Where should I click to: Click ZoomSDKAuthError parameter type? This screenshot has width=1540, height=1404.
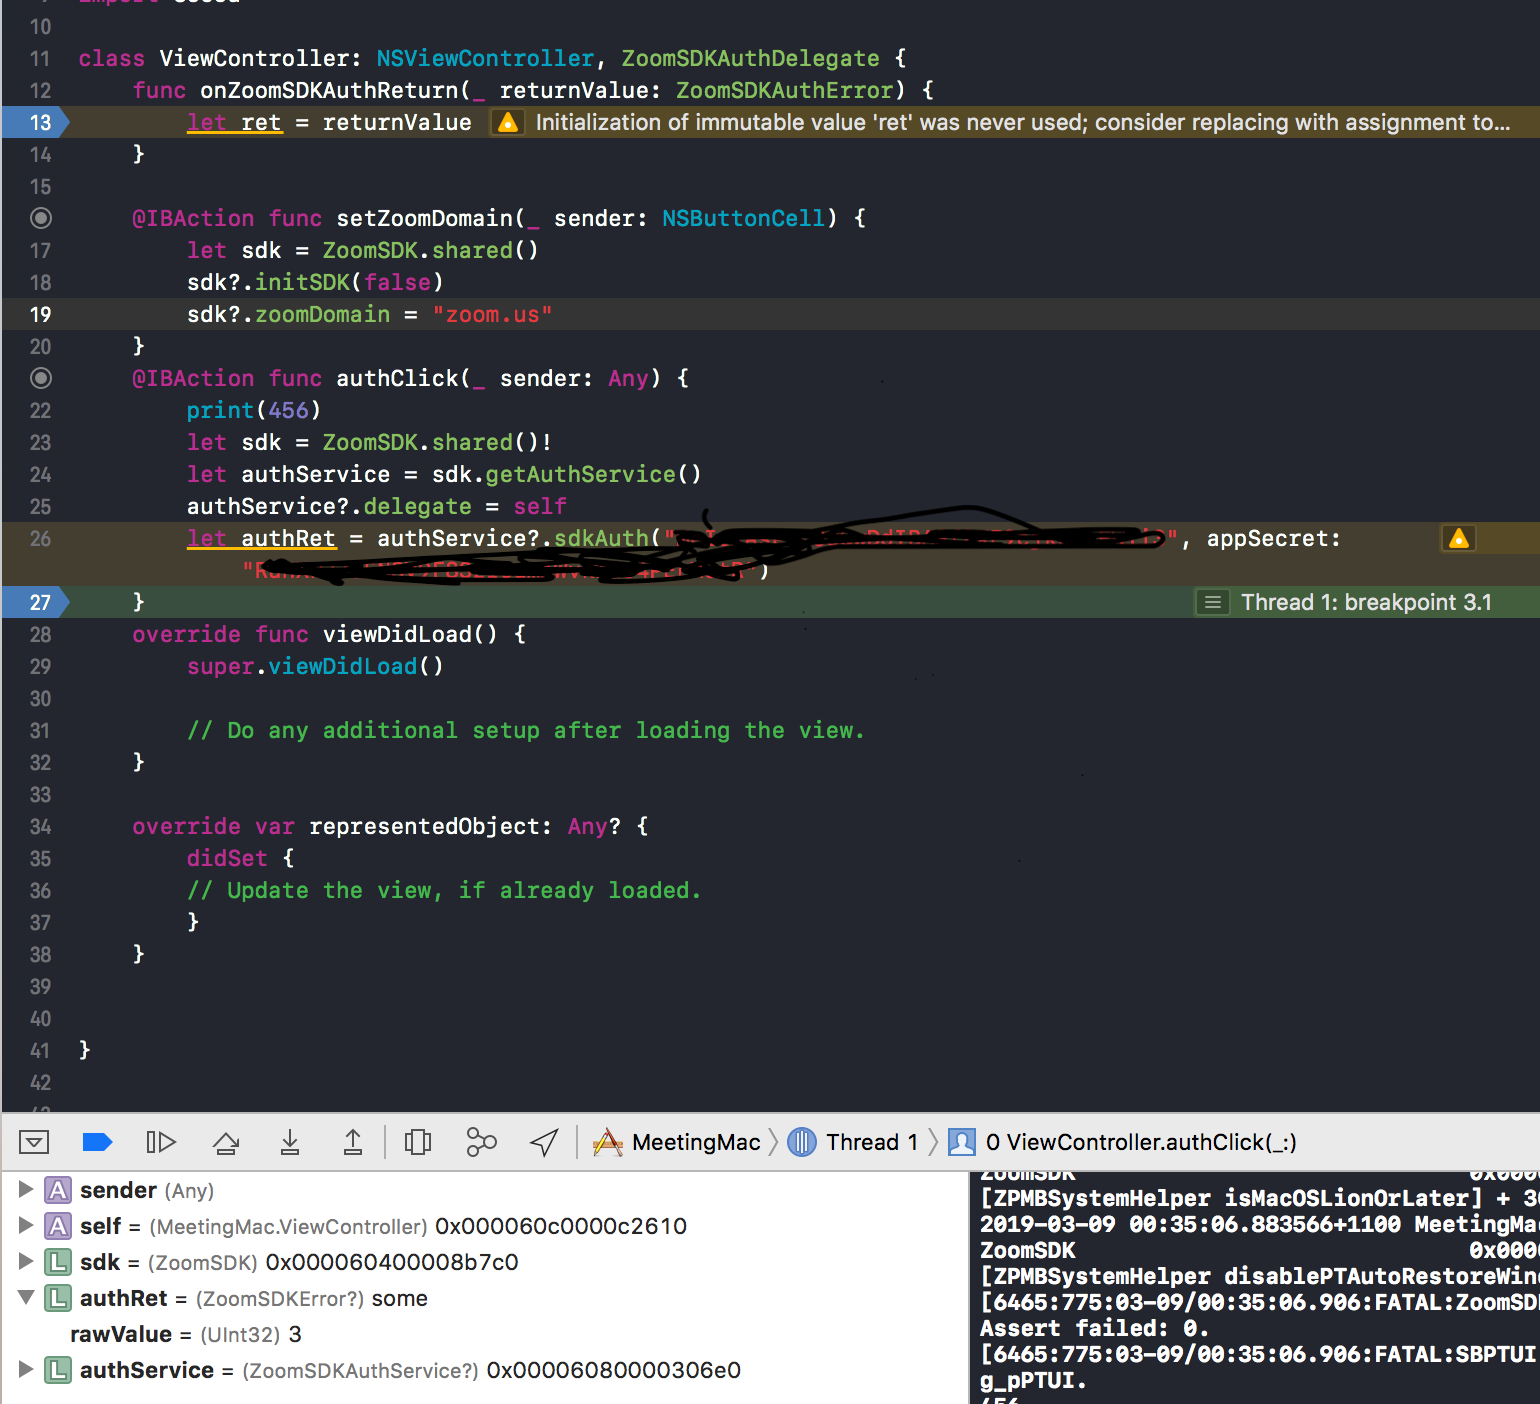point(784,90)
